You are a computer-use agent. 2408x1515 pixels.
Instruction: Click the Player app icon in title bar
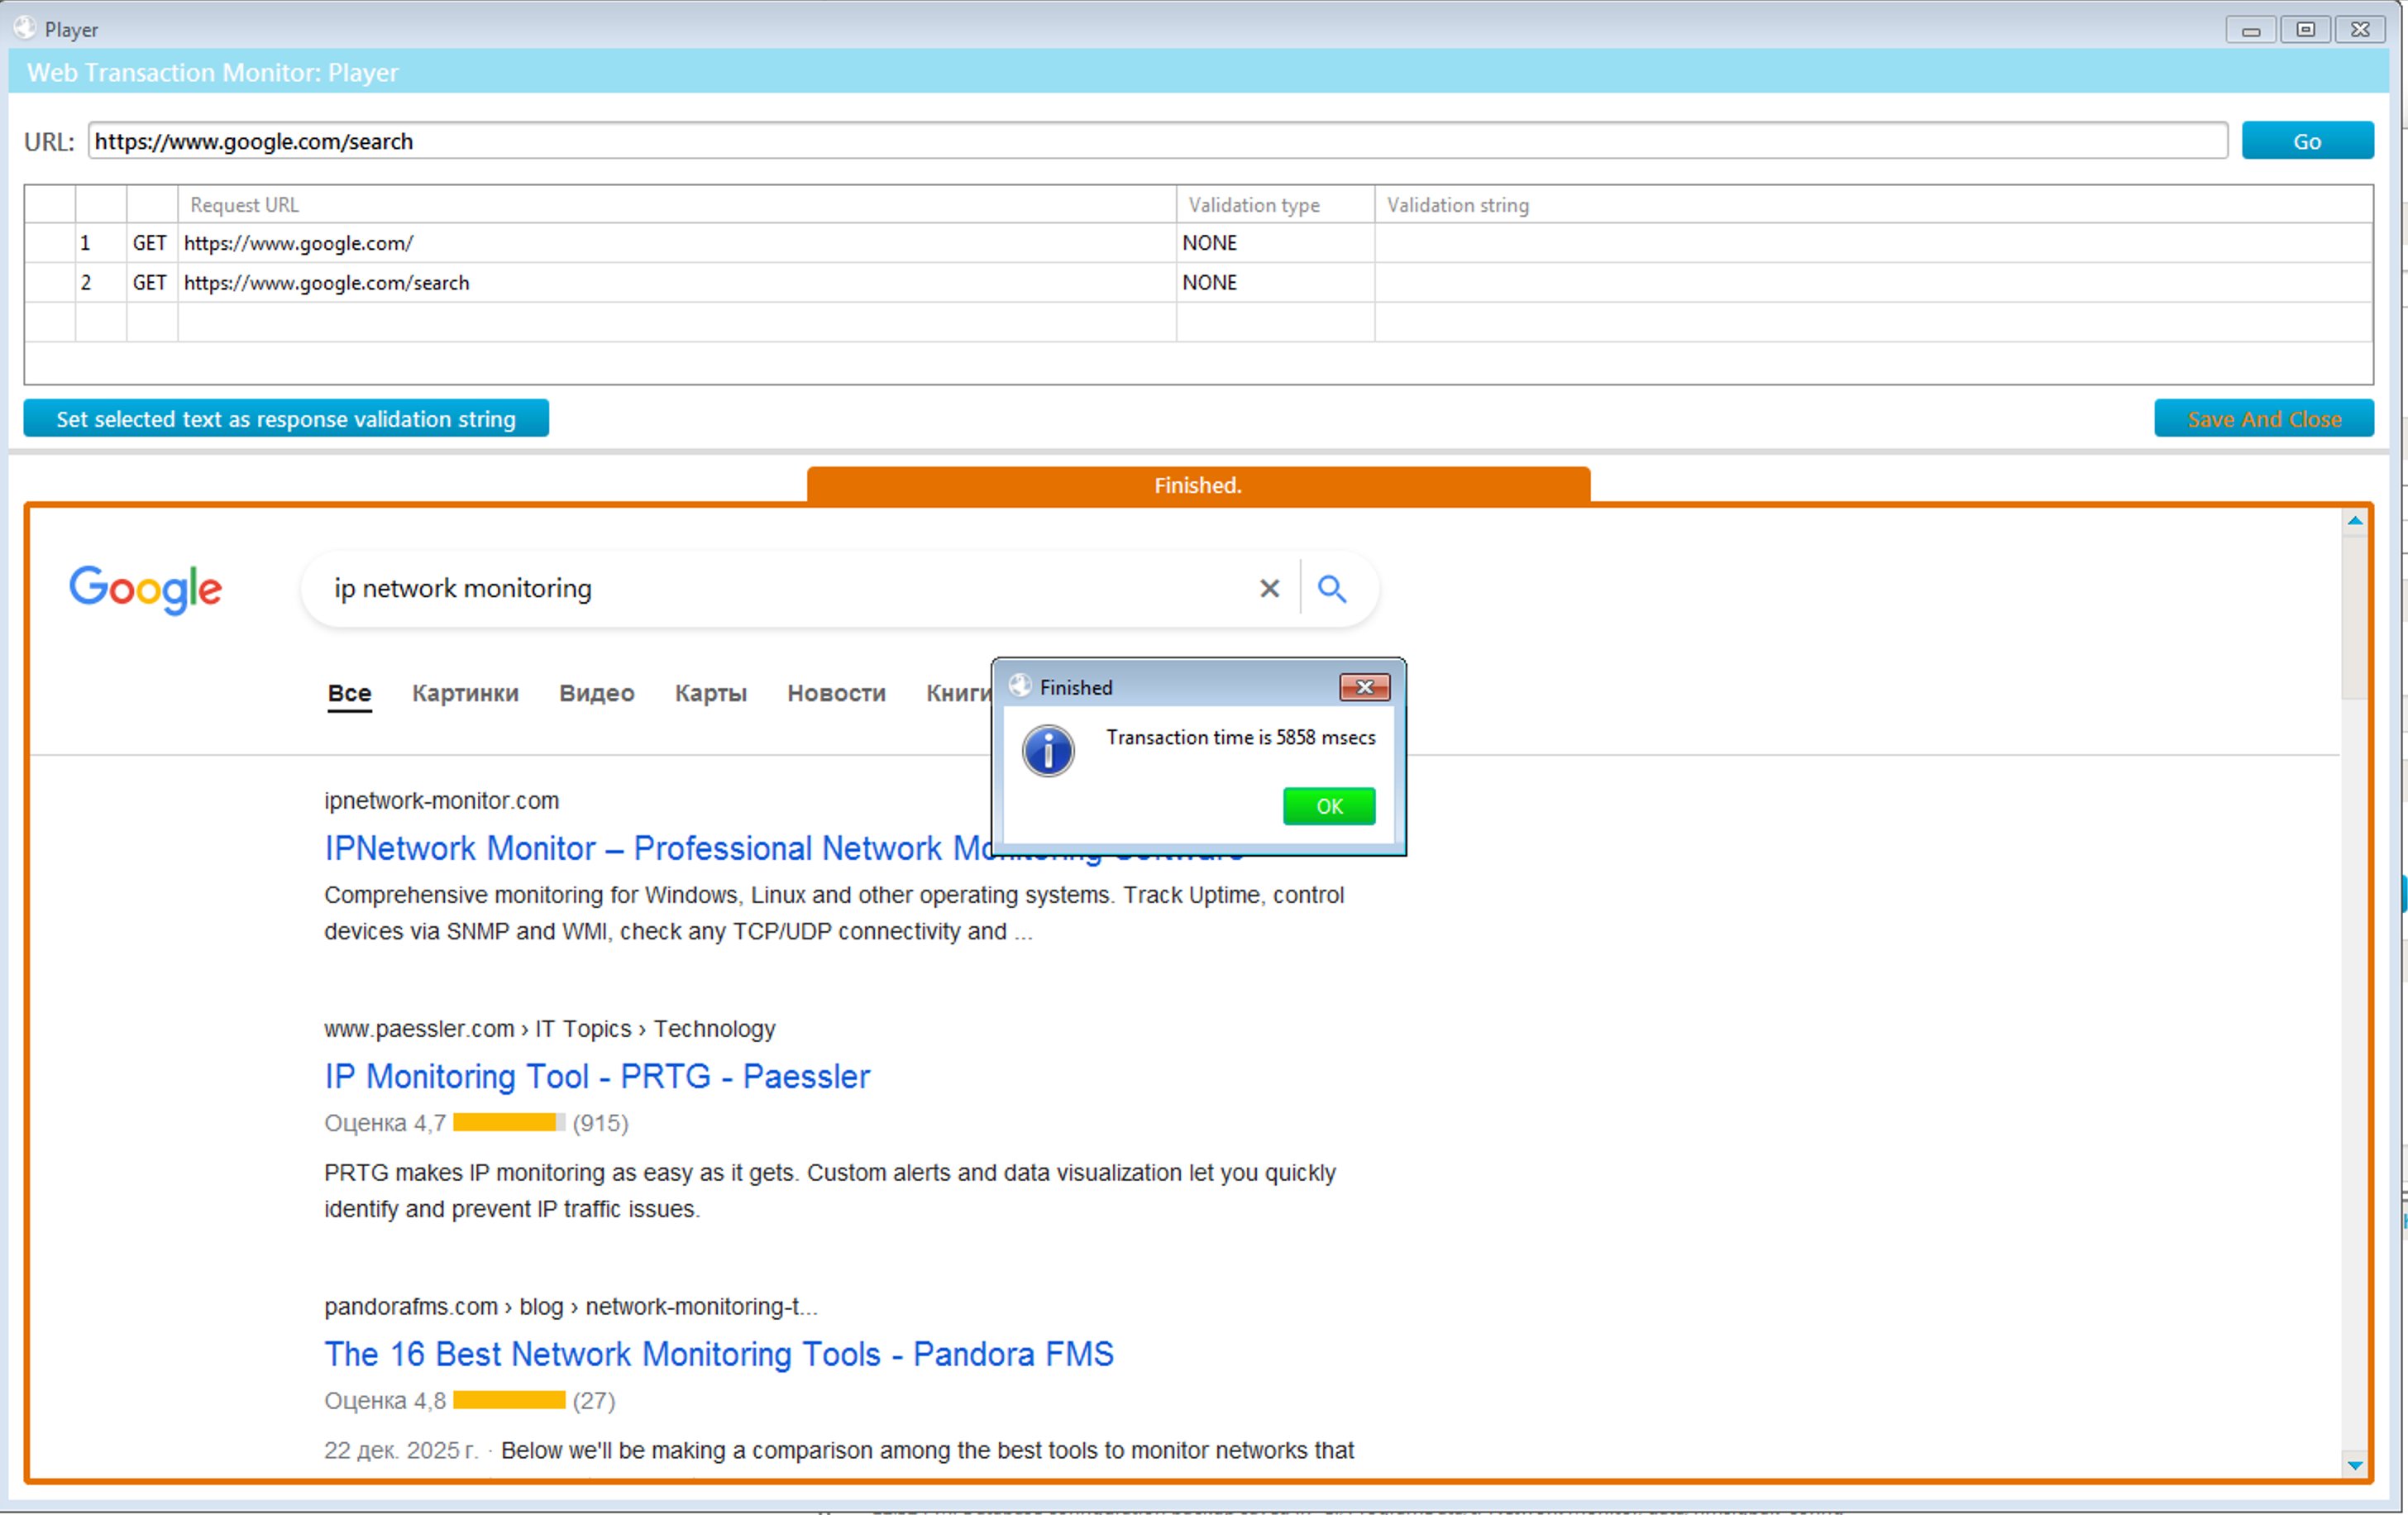tap(25, 28)
